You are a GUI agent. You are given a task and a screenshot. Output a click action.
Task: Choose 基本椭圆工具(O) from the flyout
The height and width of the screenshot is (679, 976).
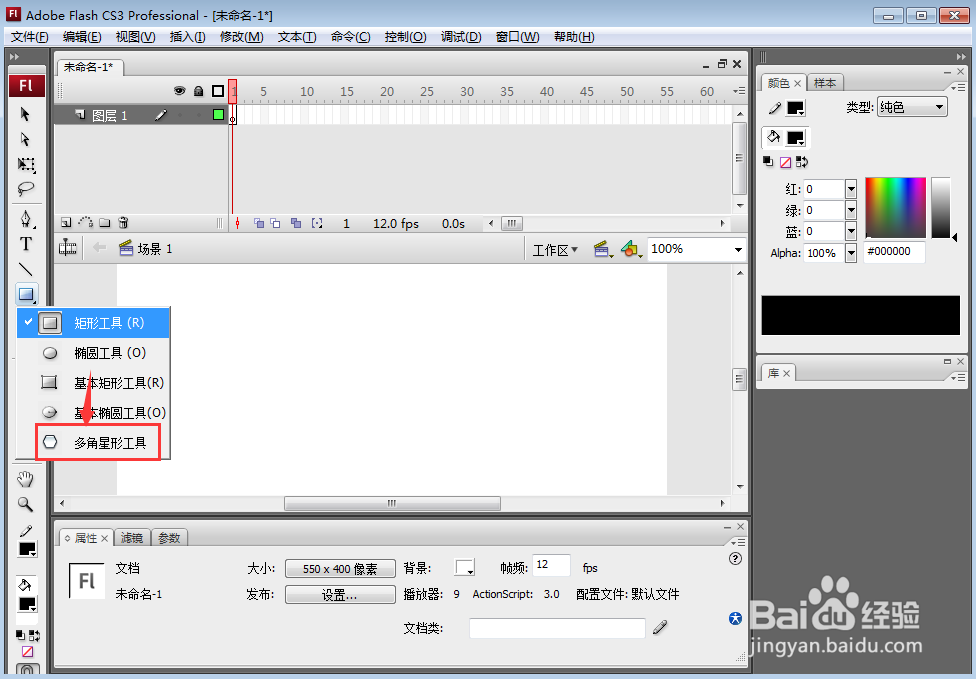[93, 413]
